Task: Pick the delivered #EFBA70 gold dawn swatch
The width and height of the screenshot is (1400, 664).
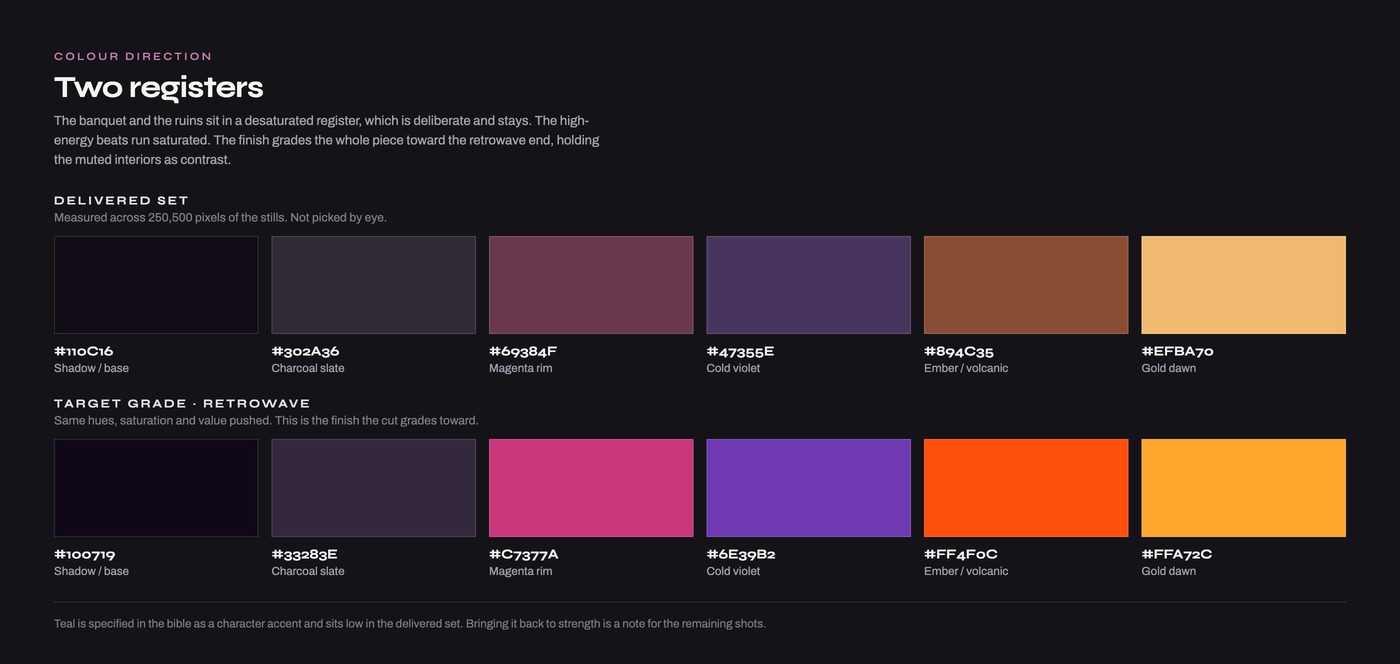Action: (x=1244, y=285)
